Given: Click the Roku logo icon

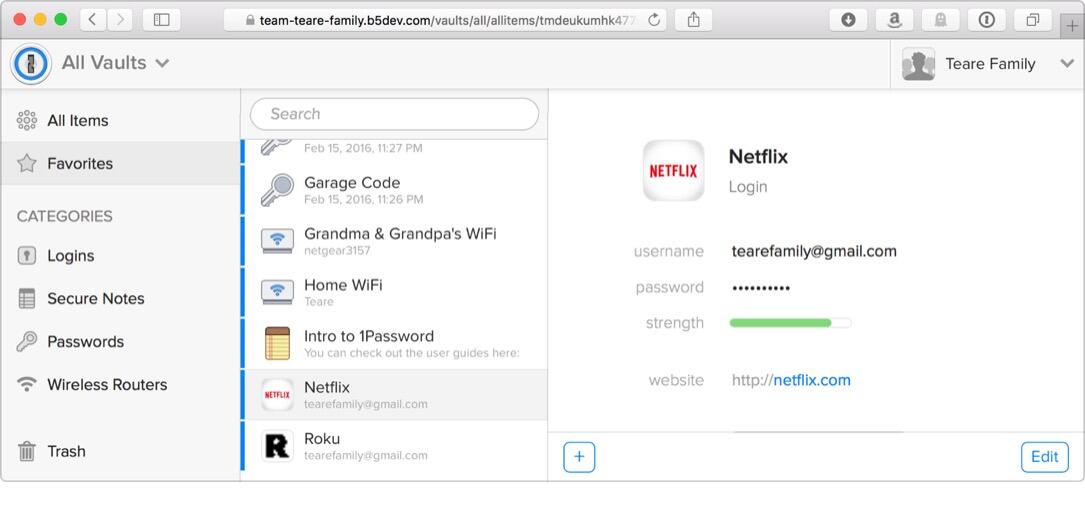Looking at the screenshot, I should click(x=277, y=446).
